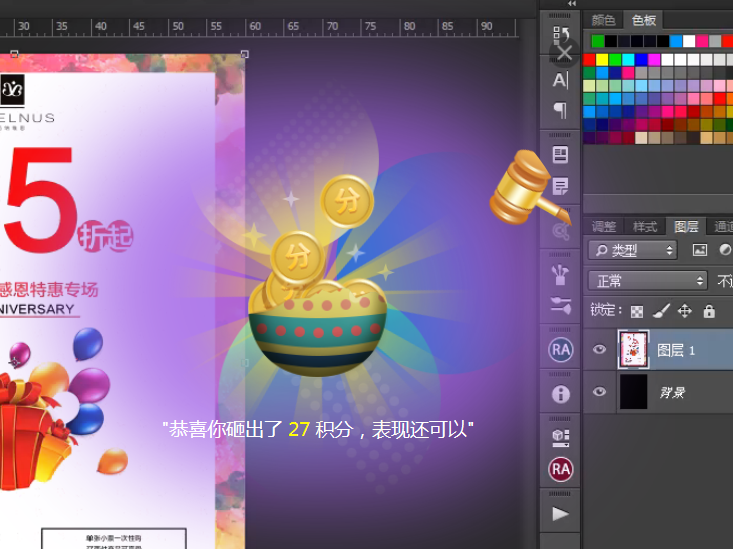
Task: Open the Brush settings panel icon
Action: (561, 305)
